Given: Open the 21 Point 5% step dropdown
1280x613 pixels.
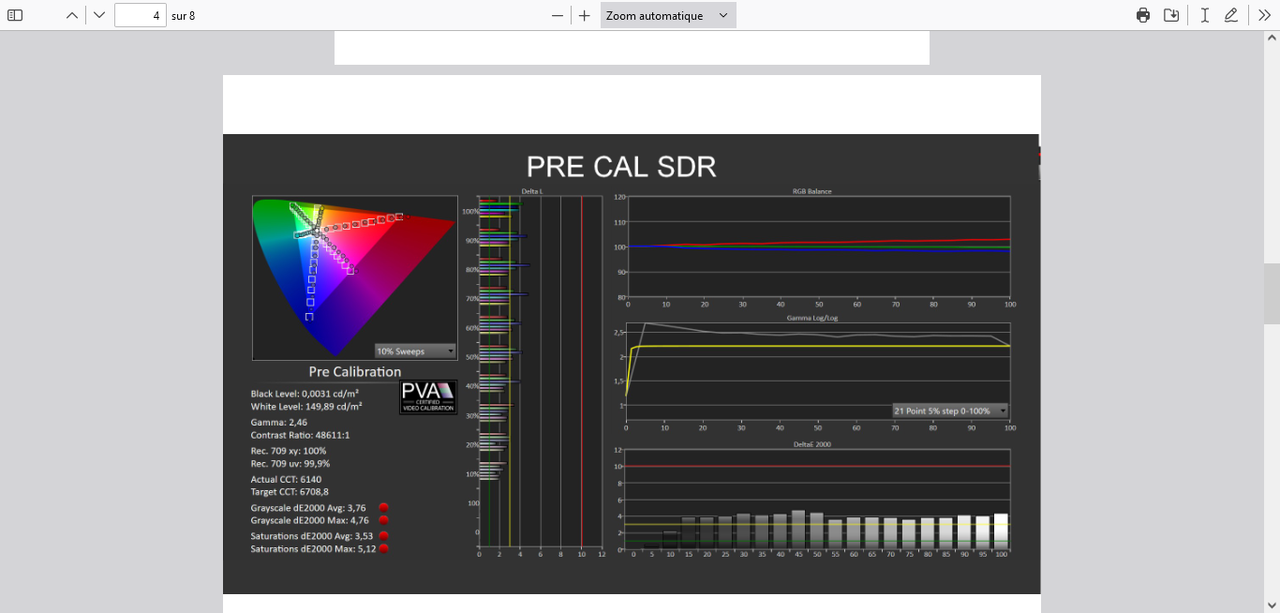Looking at the screenshot, I should point(950,410).
